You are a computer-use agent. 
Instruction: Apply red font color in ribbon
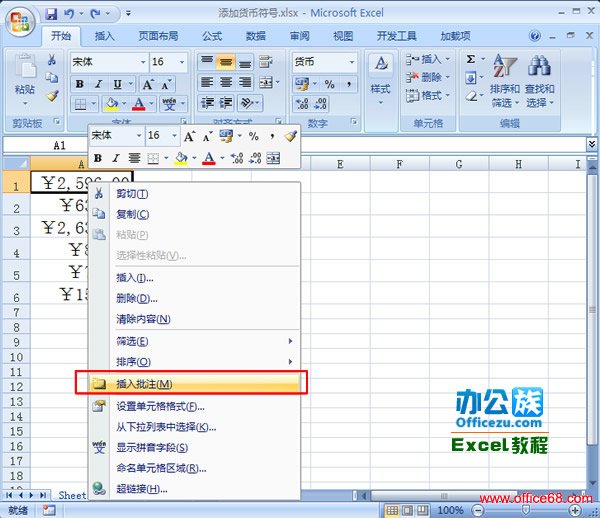pos(139,104)
